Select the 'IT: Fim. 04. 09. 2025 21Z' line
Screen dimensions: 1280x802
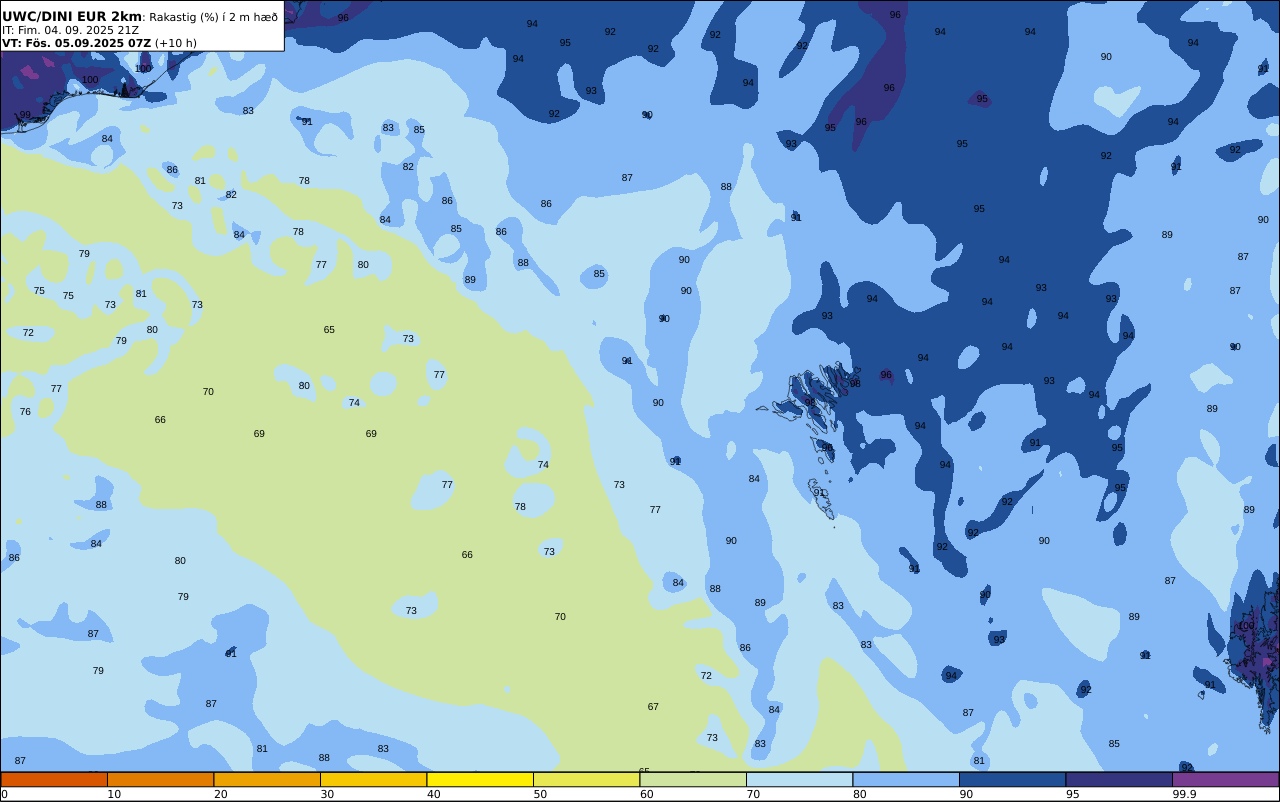tap(70, 30)
